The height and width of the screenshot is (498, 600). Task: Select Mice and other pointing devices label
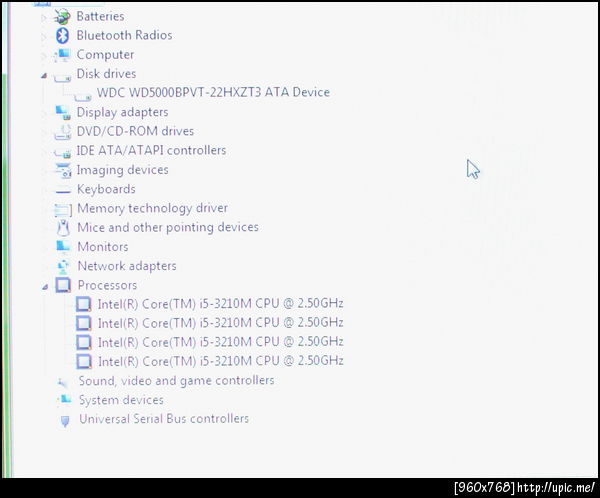(x=168, y=227)
